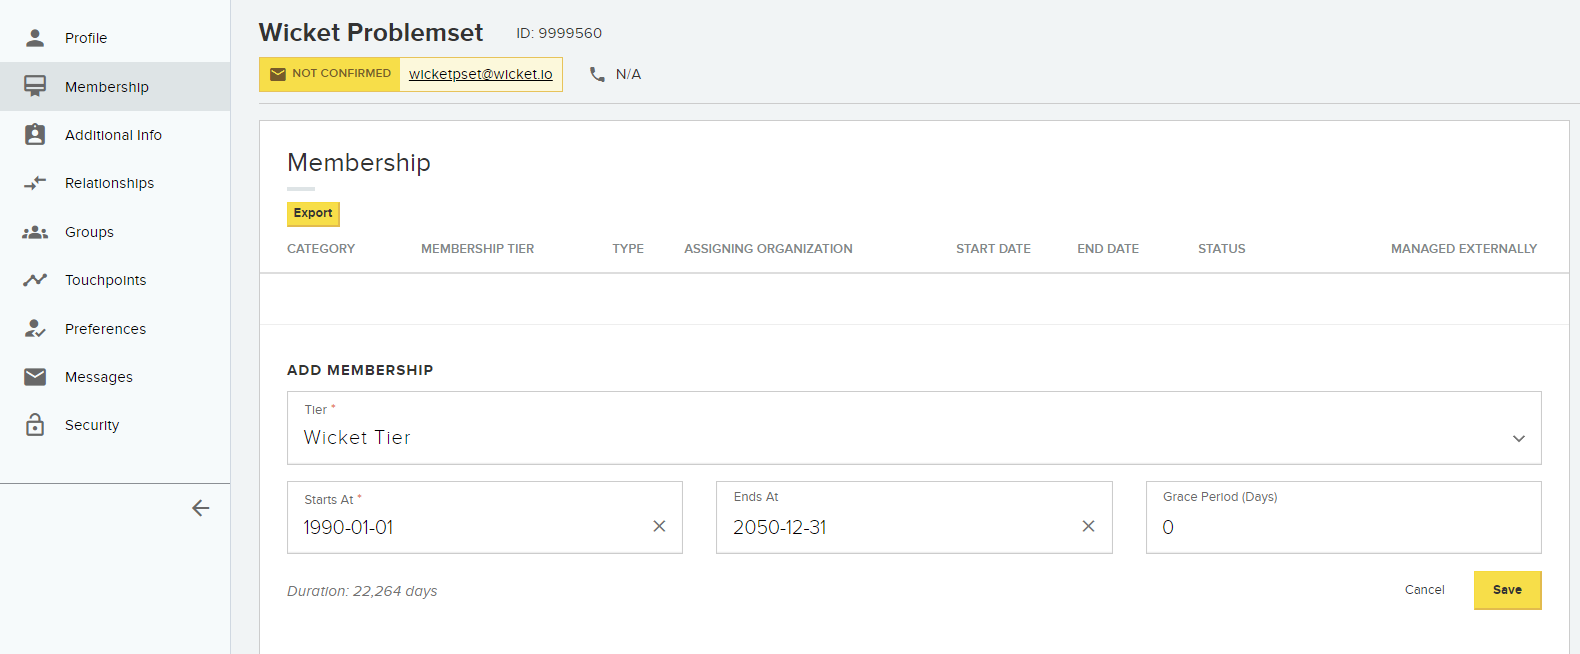Click the Touchpoints line chart icon

(x=35, y=280)
